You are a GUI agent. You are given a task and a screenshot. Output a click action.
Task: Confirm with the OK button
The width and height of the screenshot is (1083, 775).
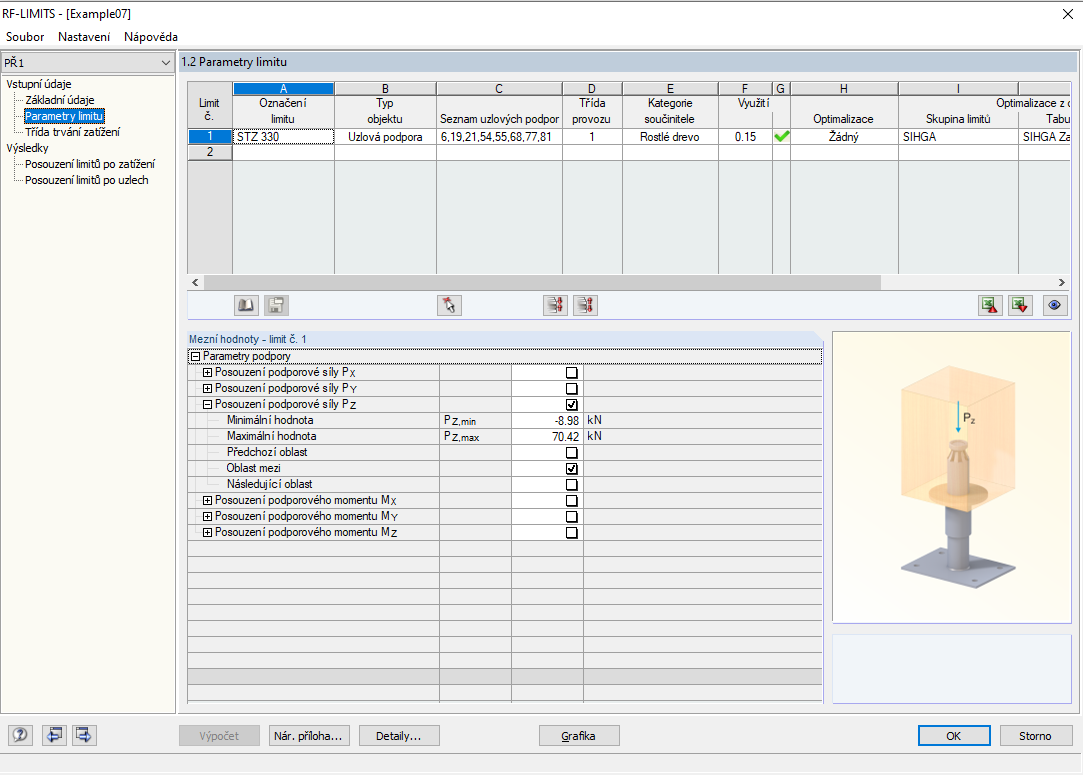coord(954,736)
